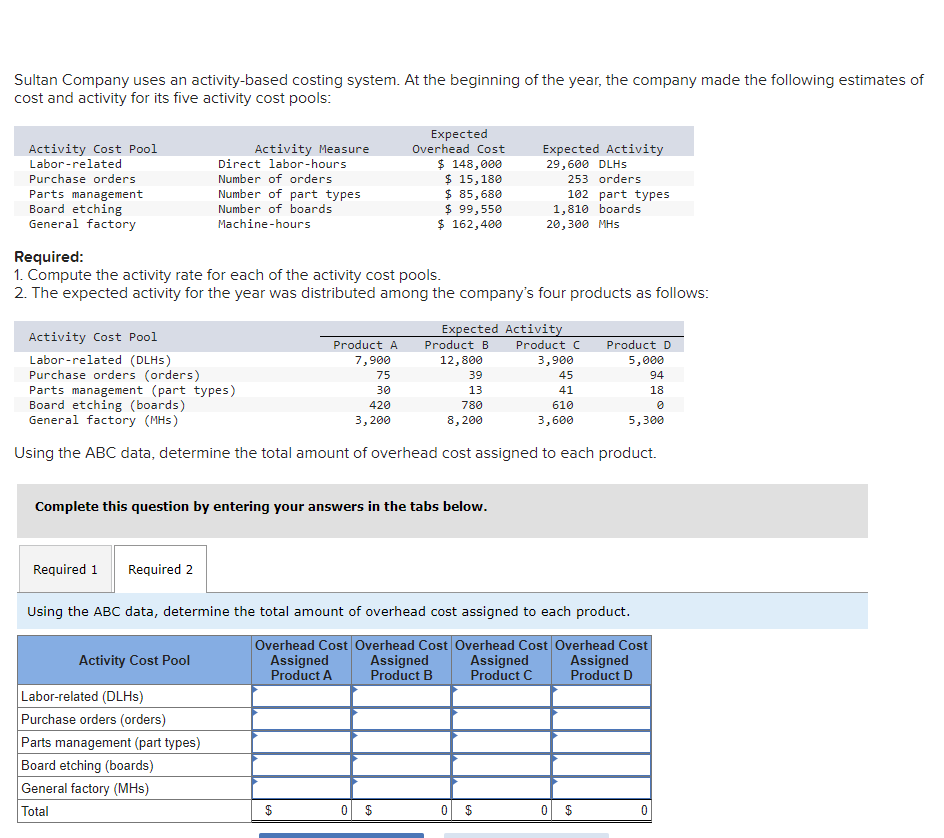The image size is (944, 838).
Task: Enter General factory overhead for Product B
Action: (x=401, y=788)
